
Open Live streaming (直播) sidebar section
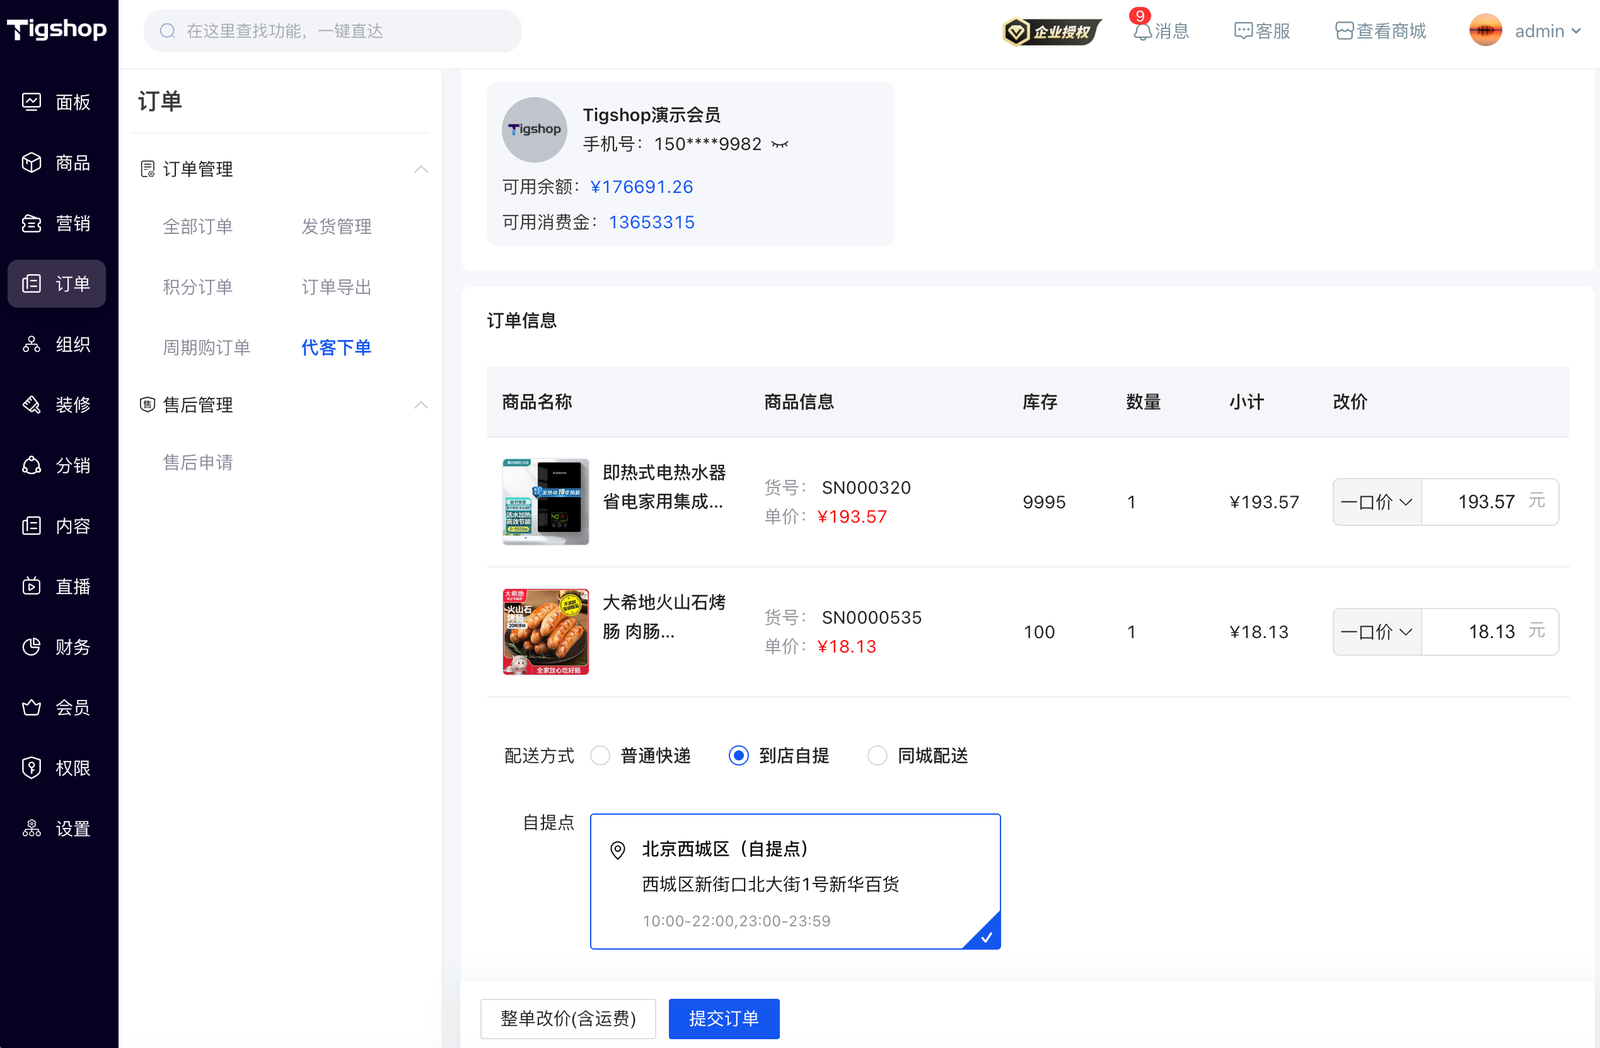[x=32, y=587]
